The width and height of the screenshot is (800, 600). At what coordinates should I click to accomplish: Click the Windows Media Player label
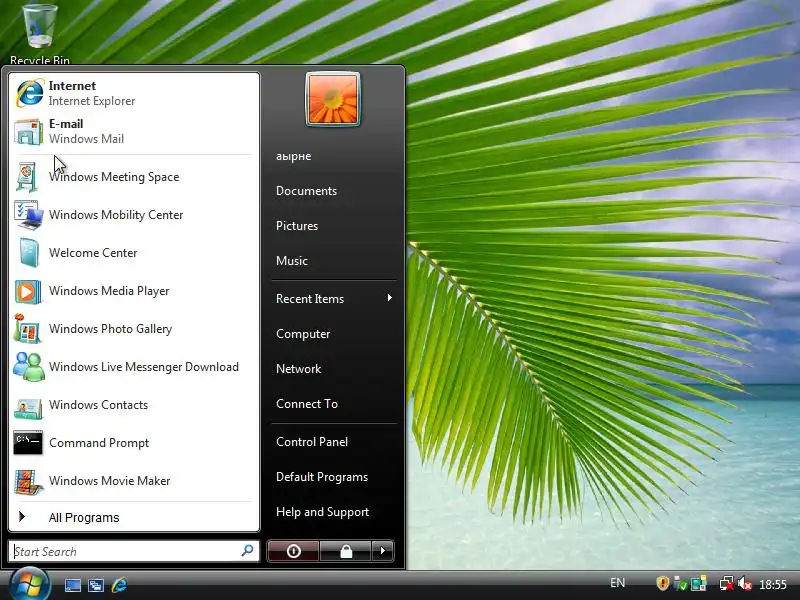(x=109, y=291)
